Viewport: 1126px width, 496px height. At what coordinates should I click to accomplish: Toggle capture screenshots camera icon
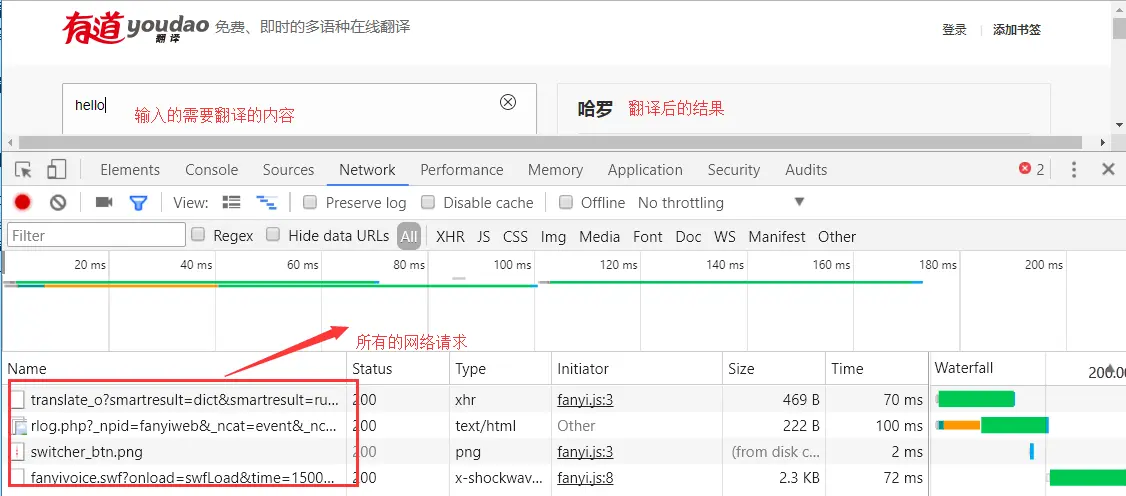coord(104,202)
